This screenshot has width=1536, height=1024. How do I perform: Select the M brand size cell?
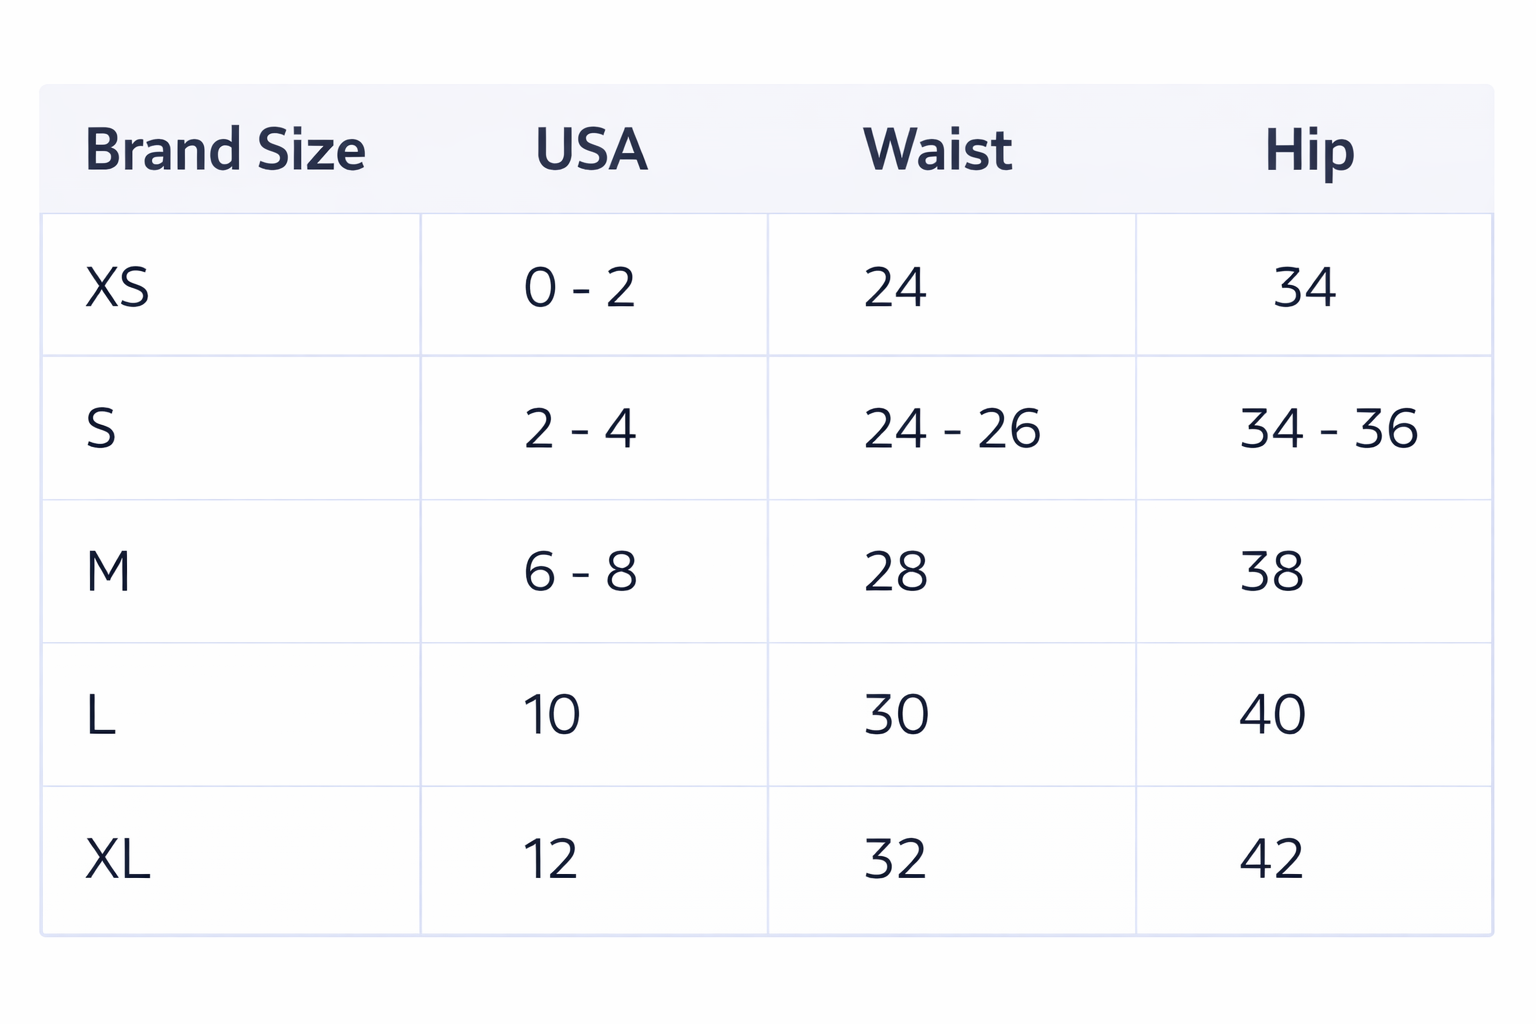pyautogui.click(x=108, y=572)
